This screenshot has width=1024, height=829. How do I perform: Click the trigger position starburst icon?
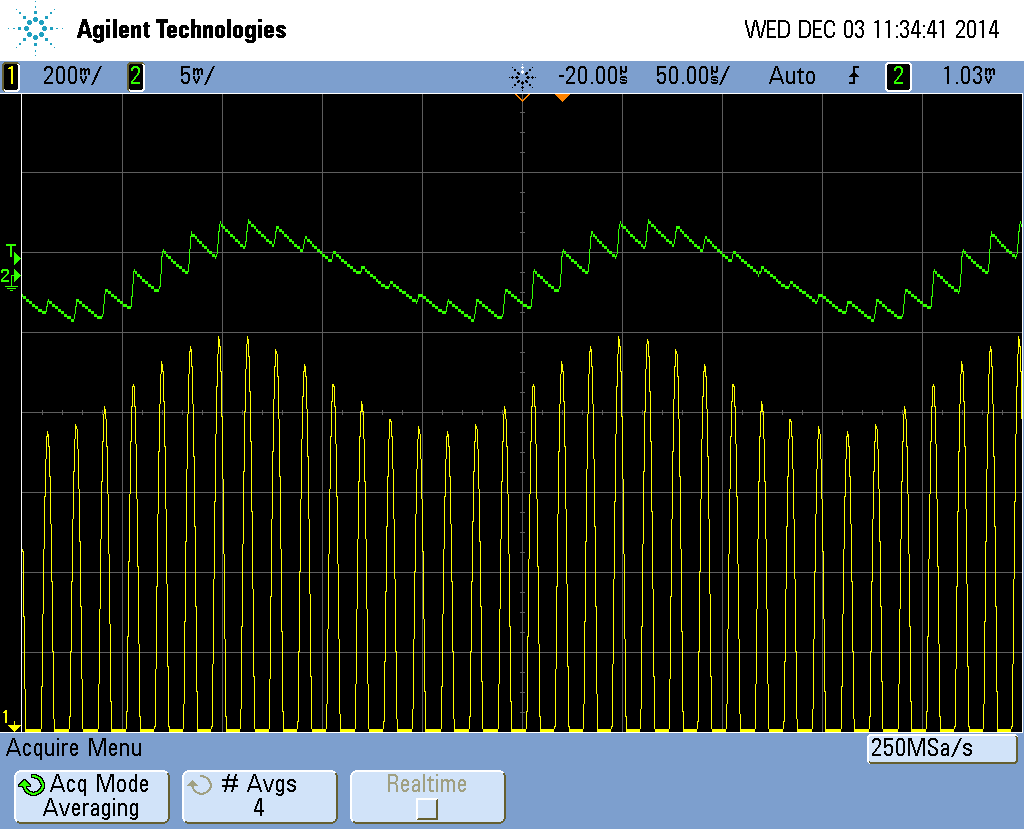pos(522,76)
